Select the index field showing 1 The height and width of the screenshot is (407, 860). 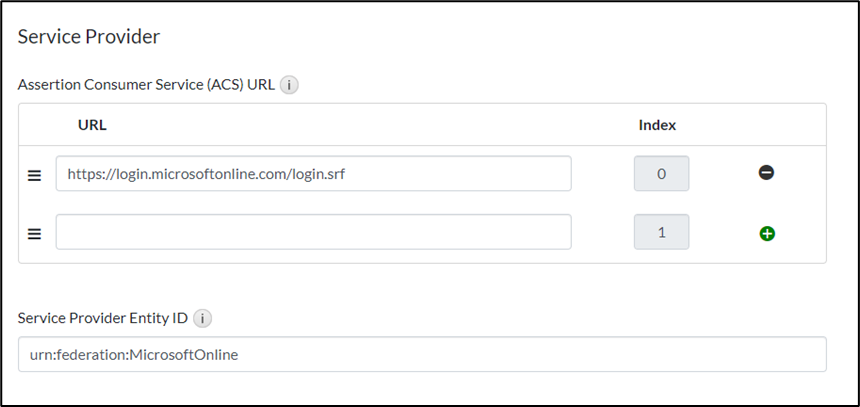[x=661, y=232]
